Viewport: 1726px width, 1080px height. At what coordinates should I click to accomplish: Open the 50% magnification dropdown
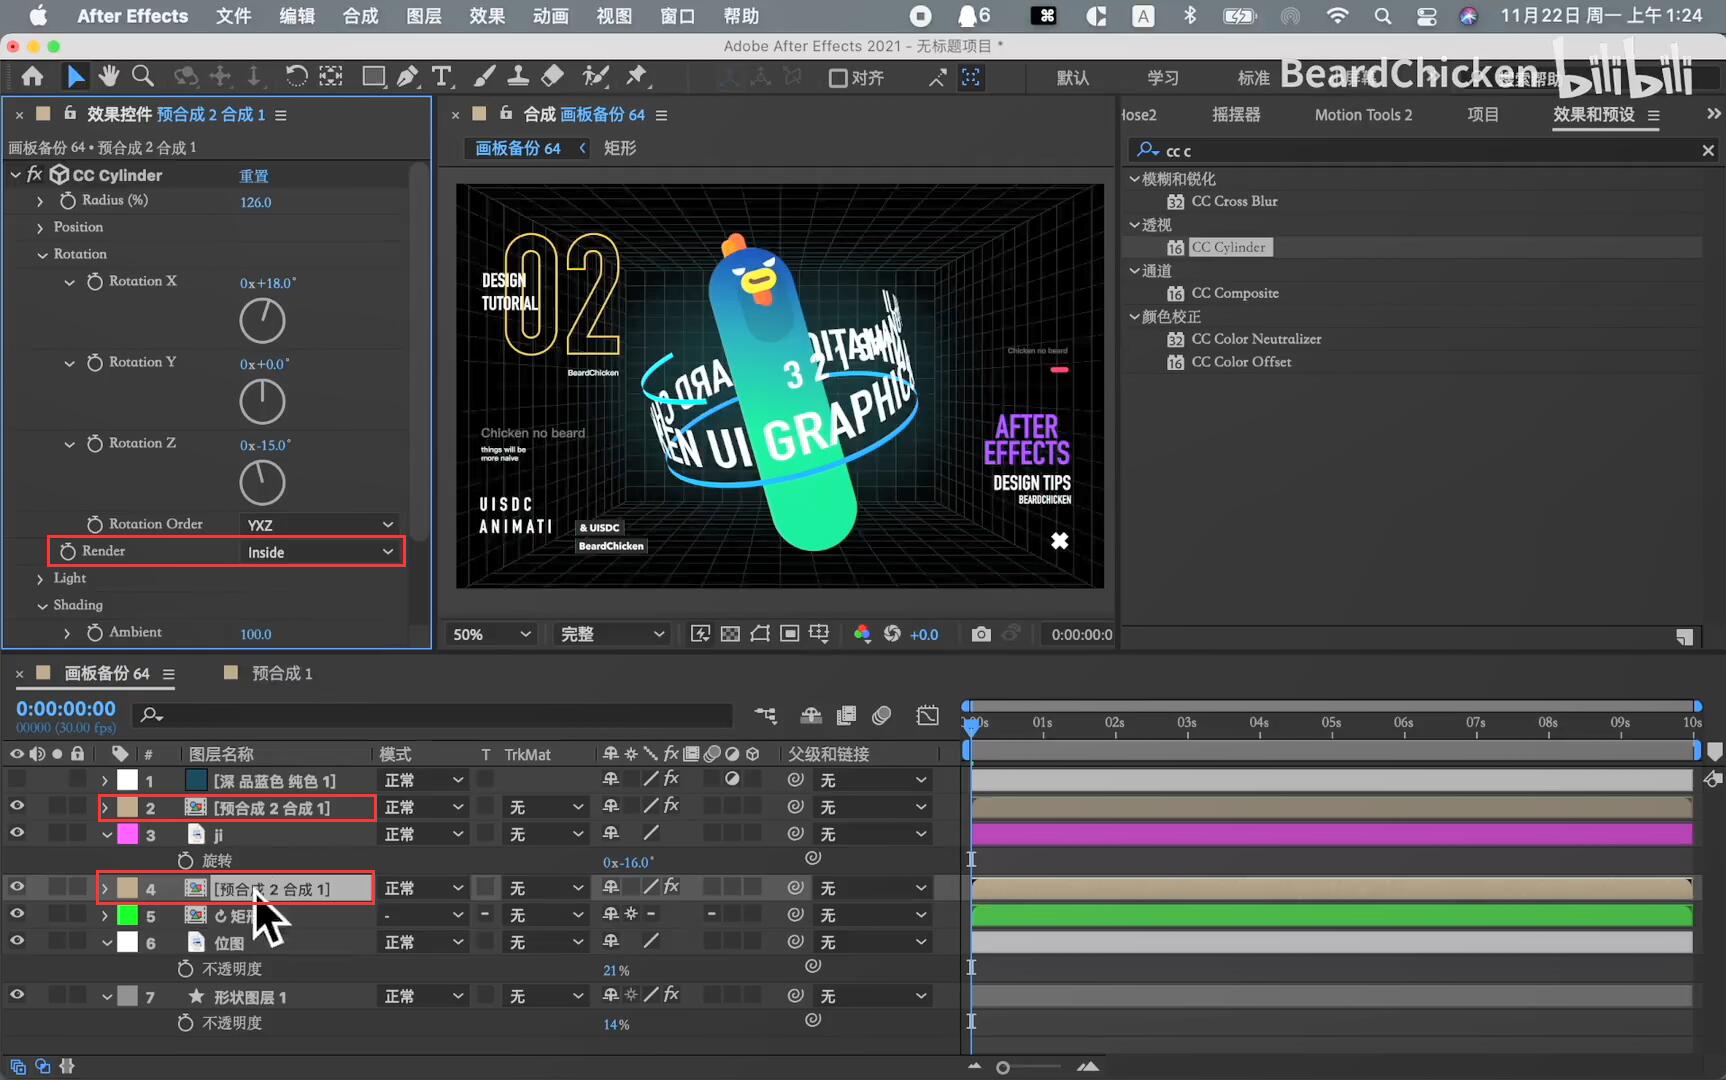click(491, 634)
